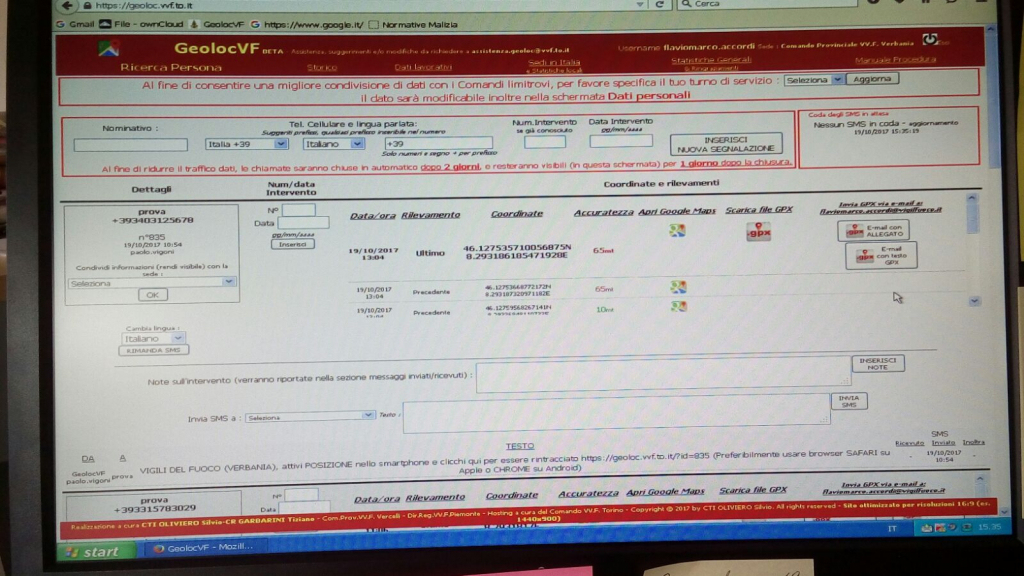Open Google Maps for the first Precedente row
Image resolution: width=1024 pixels, height=576 pixels.
[679, 287]
